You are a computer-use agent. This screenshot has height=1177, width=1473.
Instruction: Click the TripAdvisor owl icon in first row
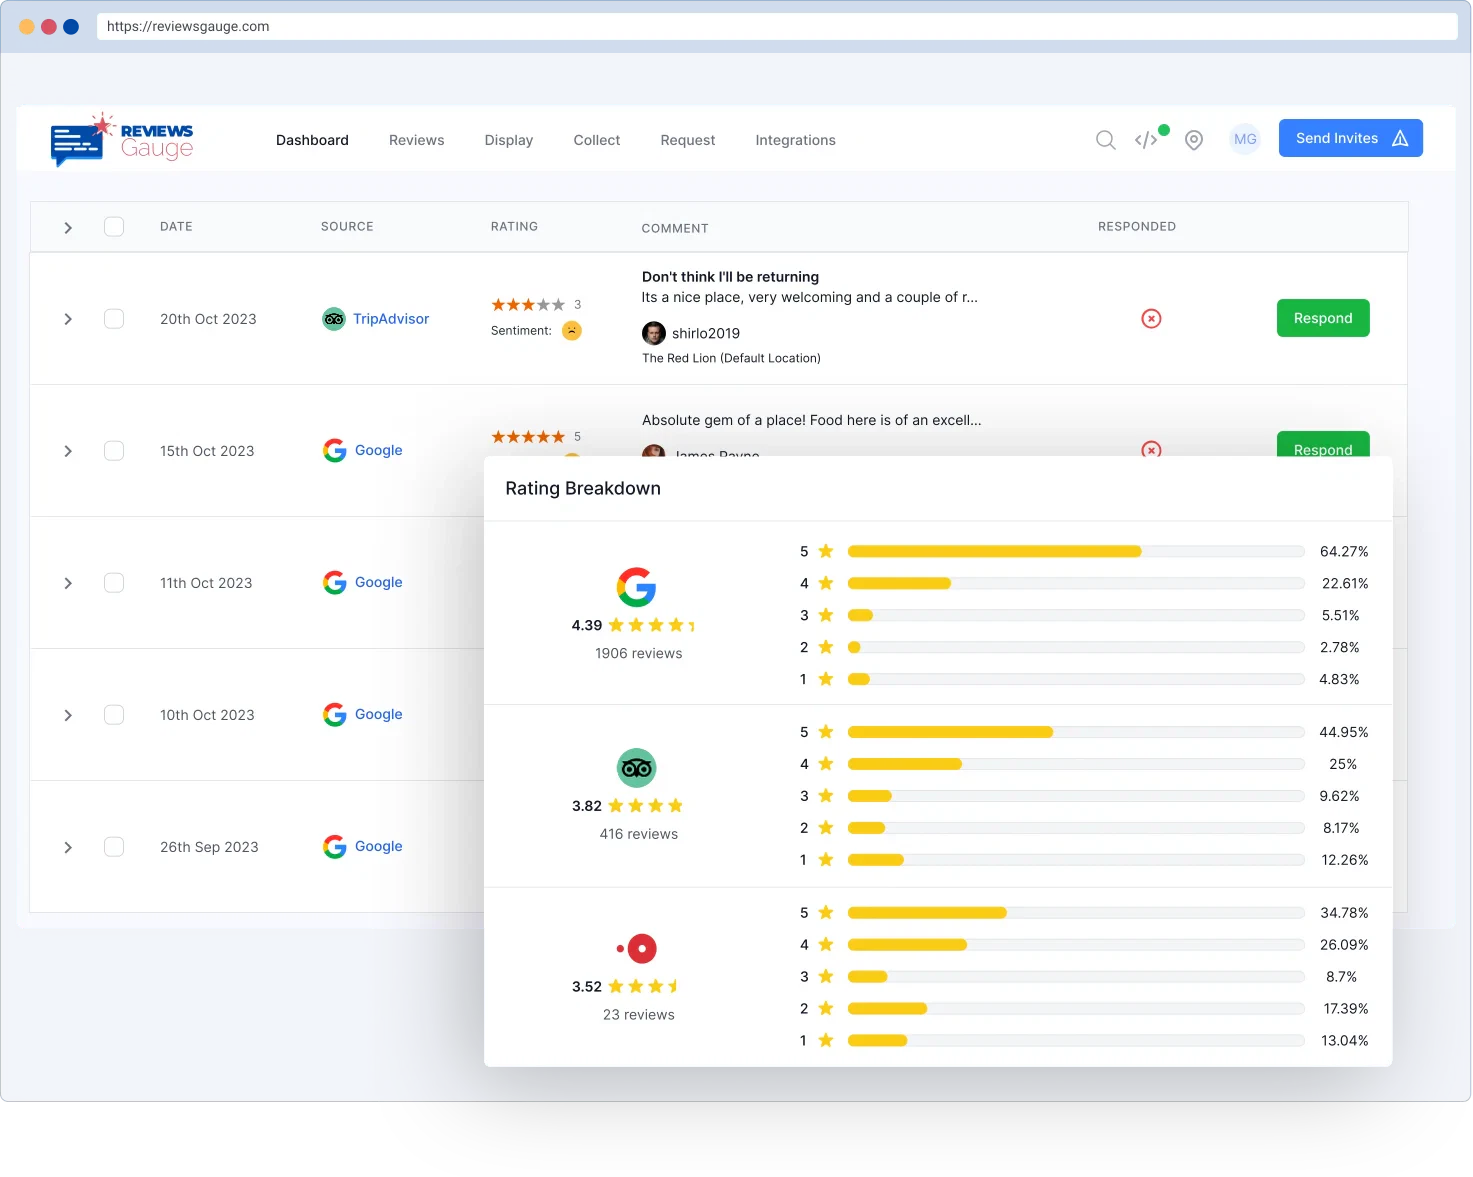pos(334,319)
